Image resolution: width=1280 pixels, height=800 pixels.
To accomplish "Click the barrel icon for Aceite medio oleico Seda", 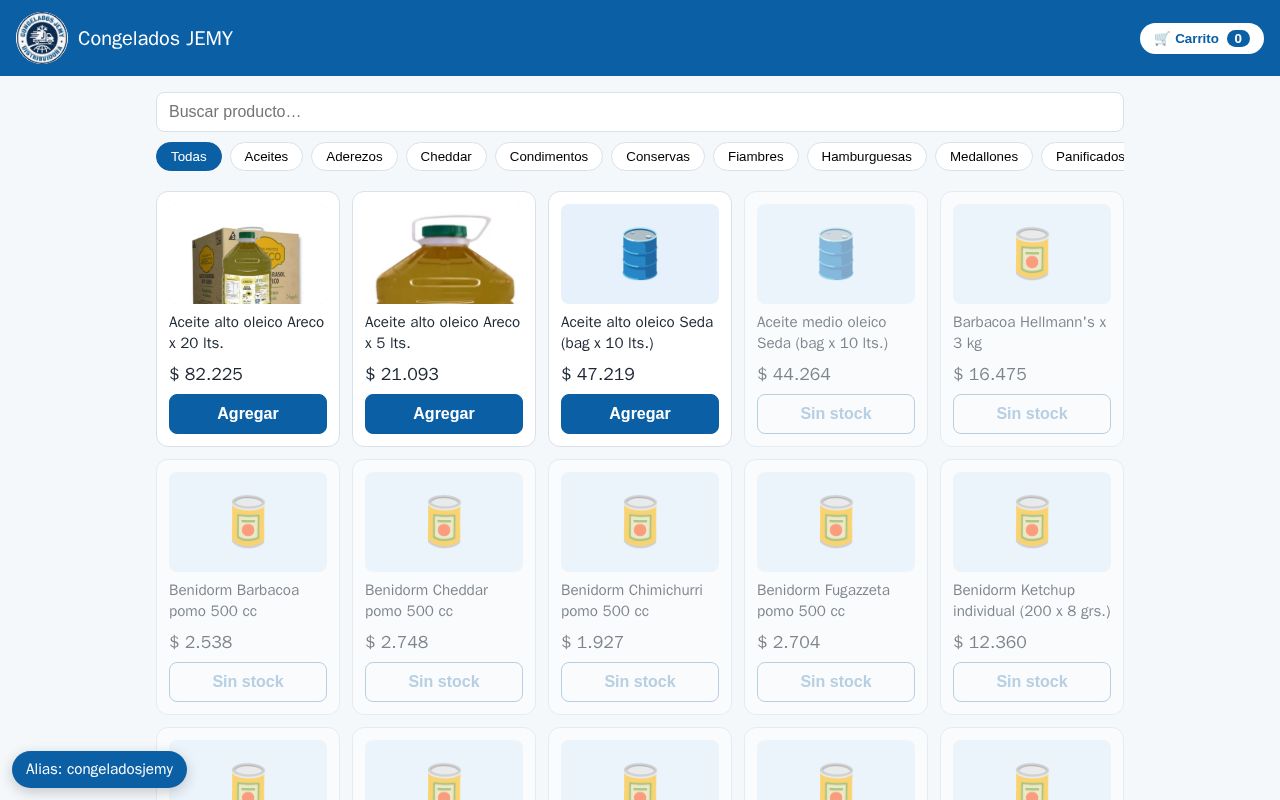I will point(836,254).
